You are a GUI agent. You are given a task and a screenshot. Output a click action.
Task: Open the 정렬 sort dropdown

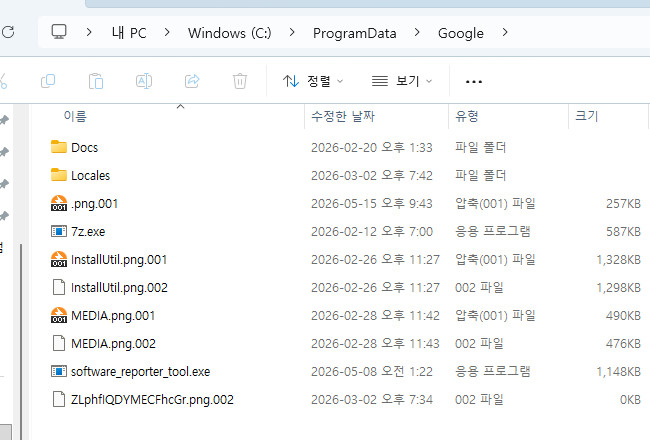click(x=313, y=81)
